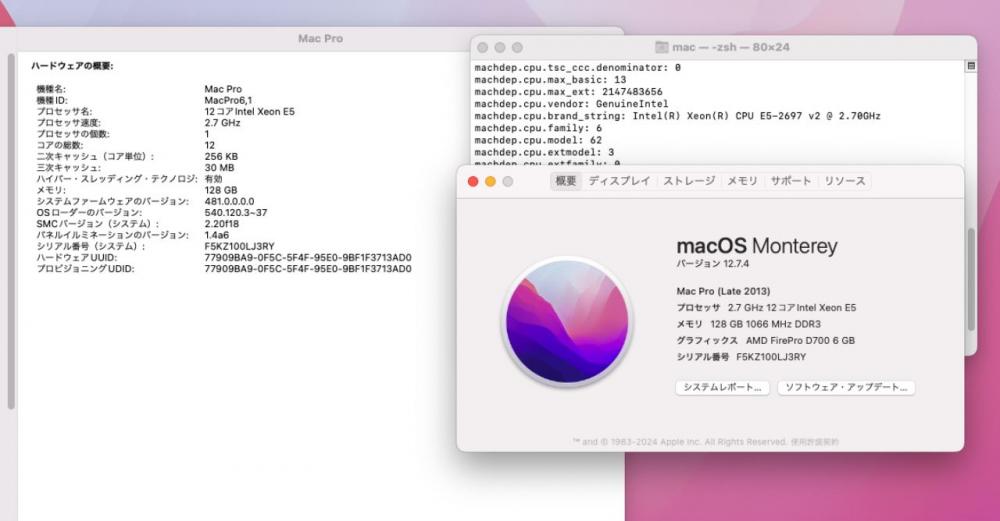Select the firmware version 481.0.0.0.0
The image size is (1000, 521).
(229, 201)
